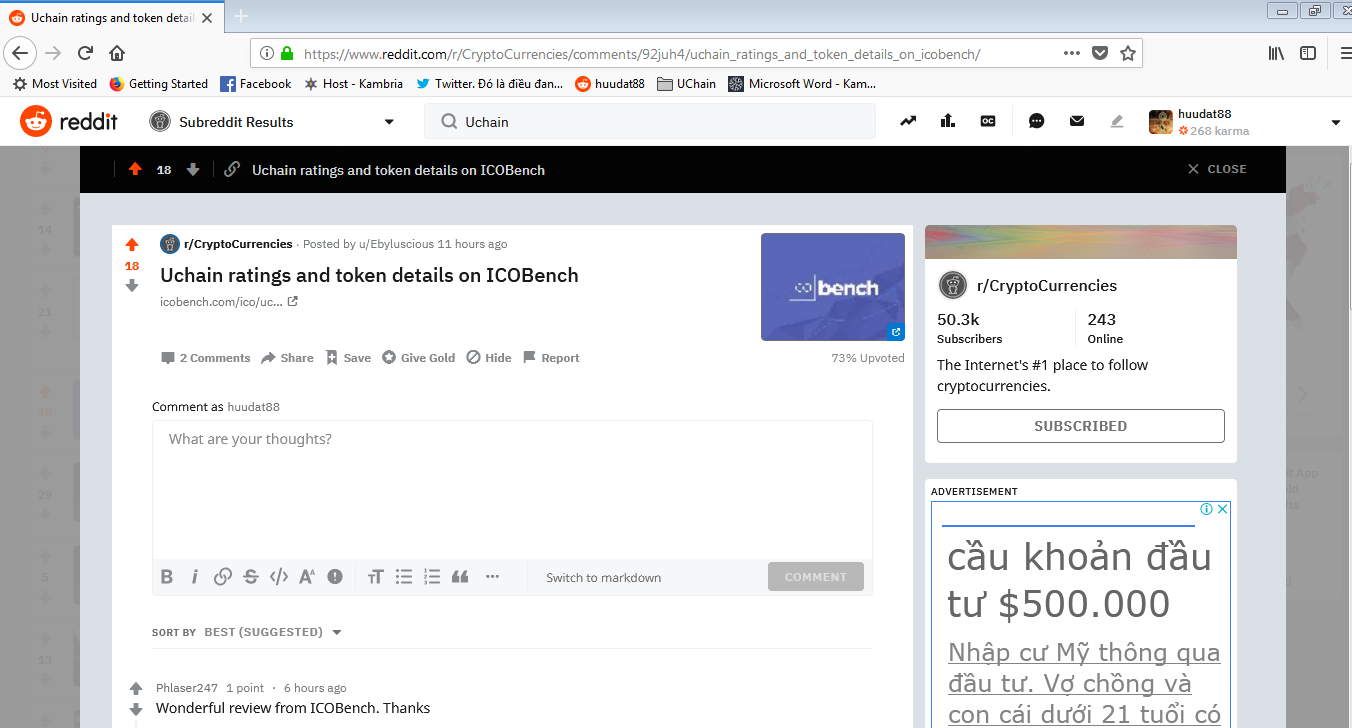This screenshot has height=728, width=1352.
Task: Upvote the post in the black header bar
Action: tap(135, 170)
